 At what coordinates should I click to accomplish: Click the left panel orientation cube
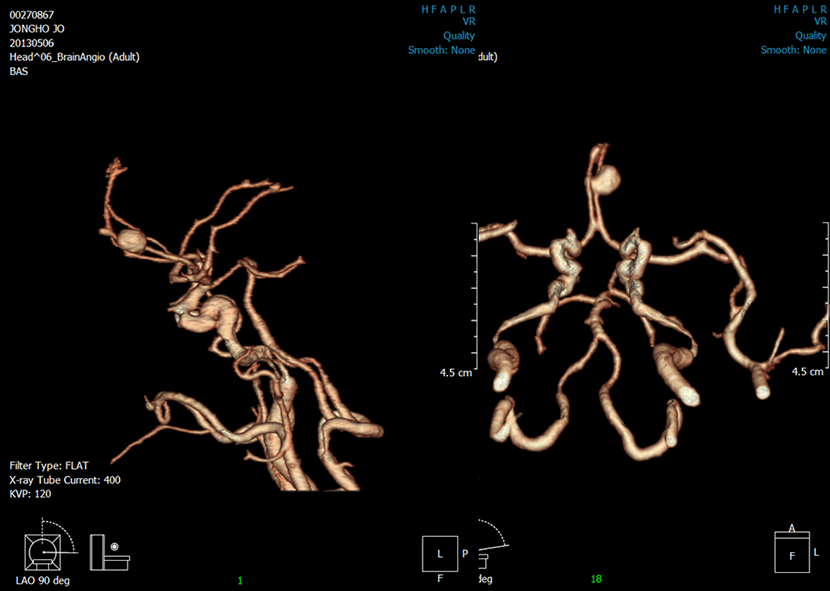(x=439, y=552)
